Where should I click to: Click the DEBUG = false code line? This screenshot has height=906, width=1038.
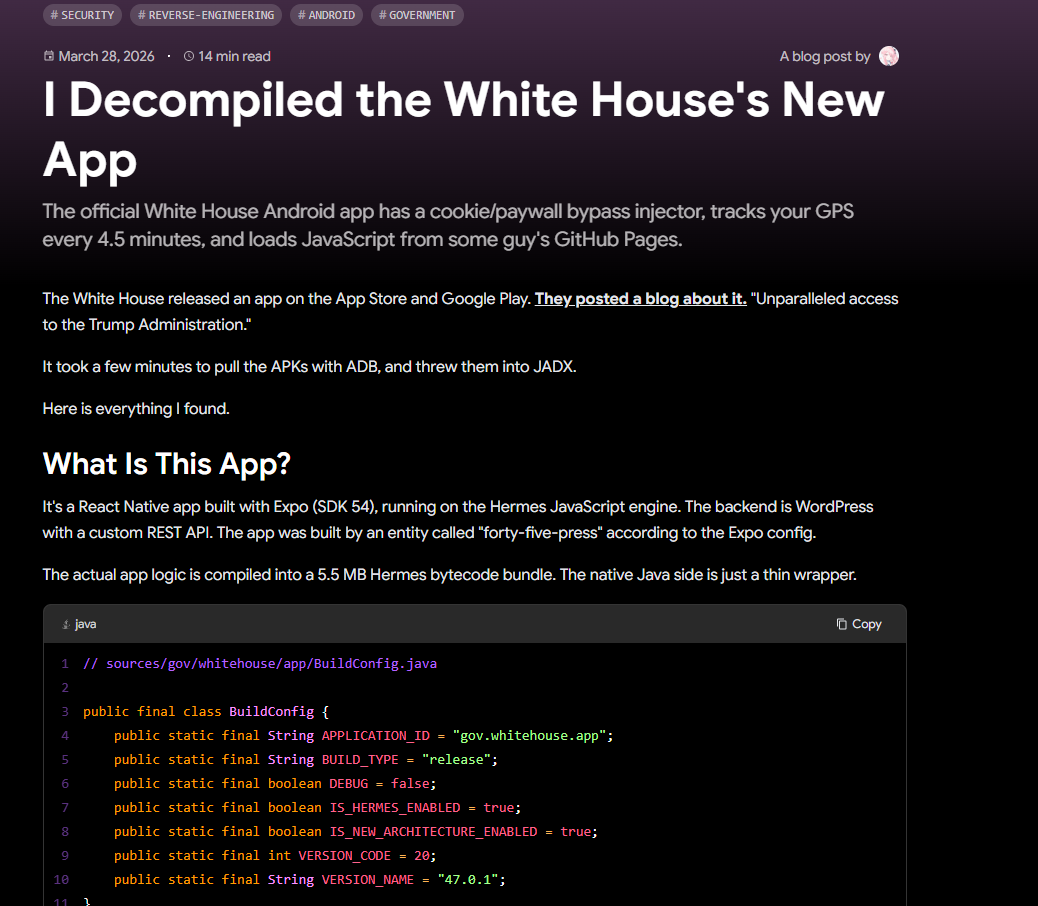(x=275, y=784)
